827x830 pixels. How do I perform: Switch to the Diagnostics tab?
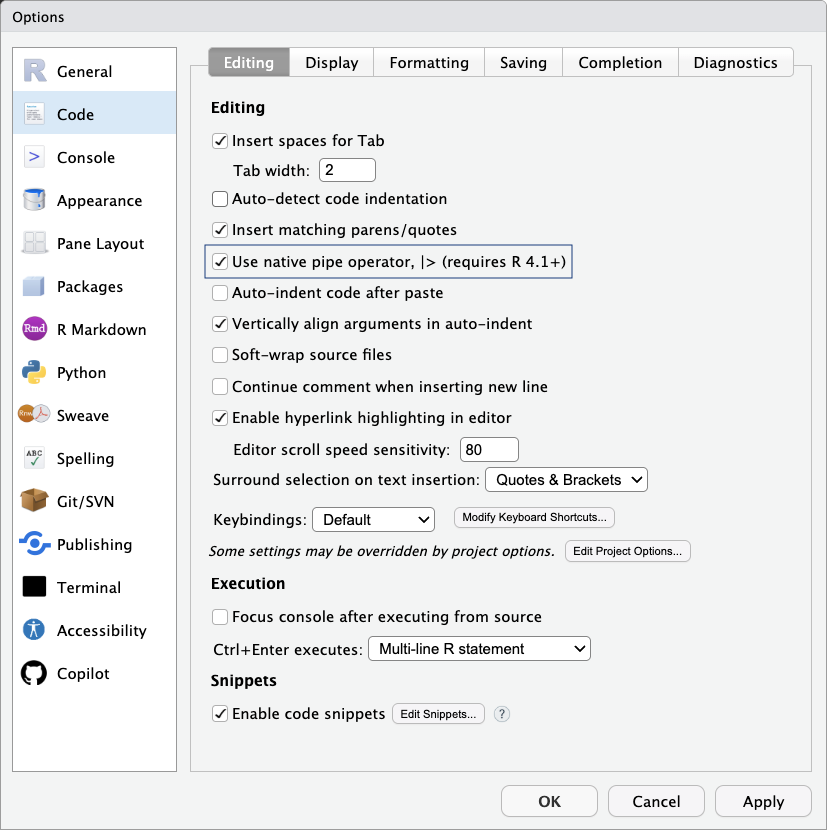coord(735,62)
